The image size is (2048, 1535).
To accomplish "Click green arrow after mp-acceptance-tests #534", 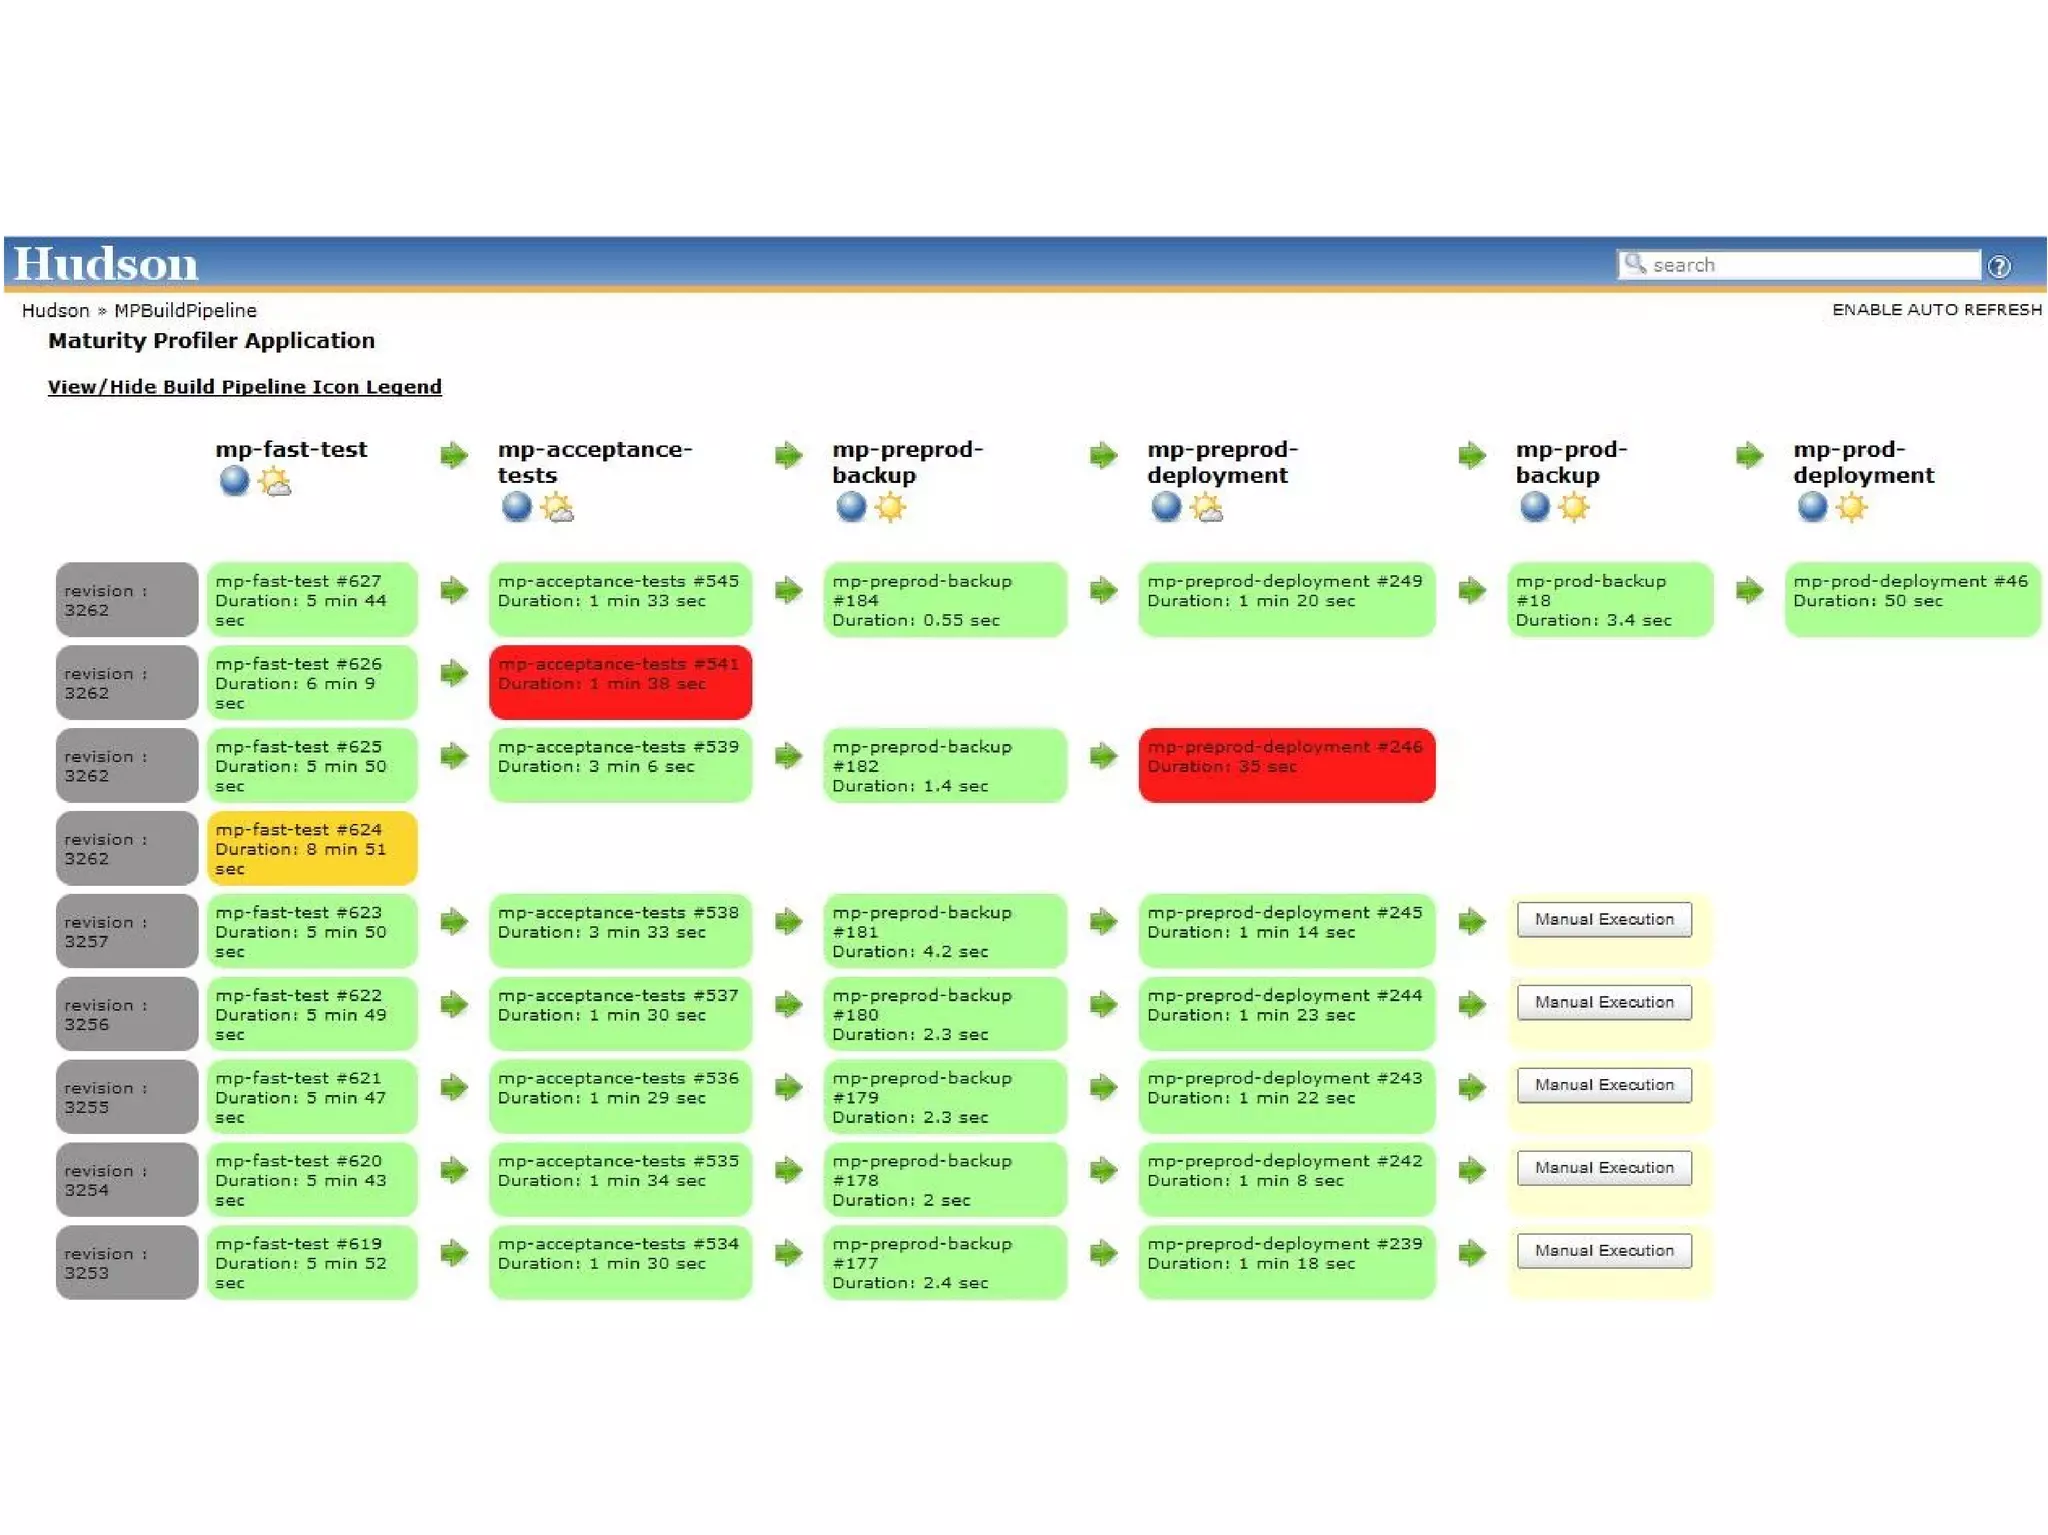I will [x=788, y=1252].
